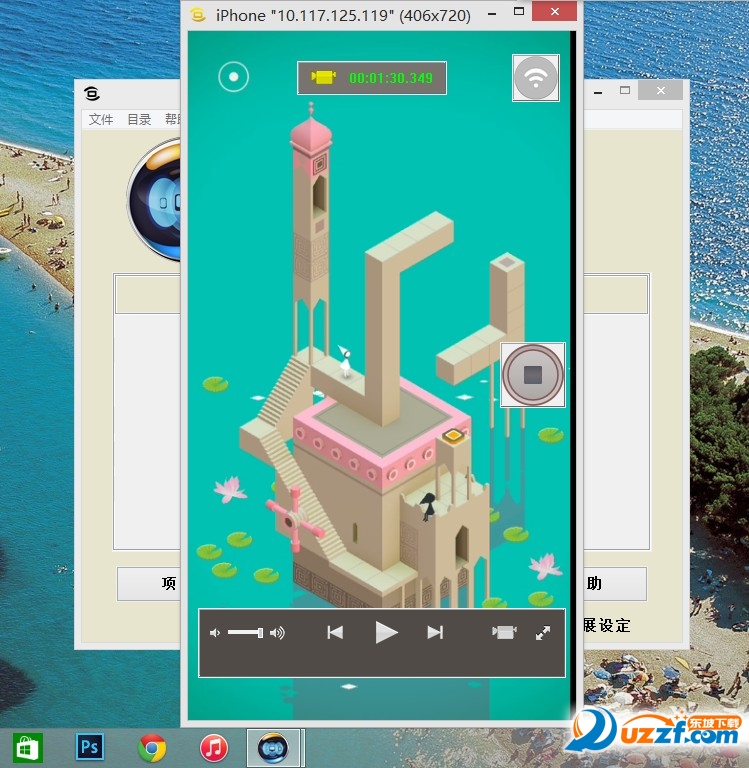Stop recording with the round stop button
This screenshot has width=749, height=768.
(533, 375)
